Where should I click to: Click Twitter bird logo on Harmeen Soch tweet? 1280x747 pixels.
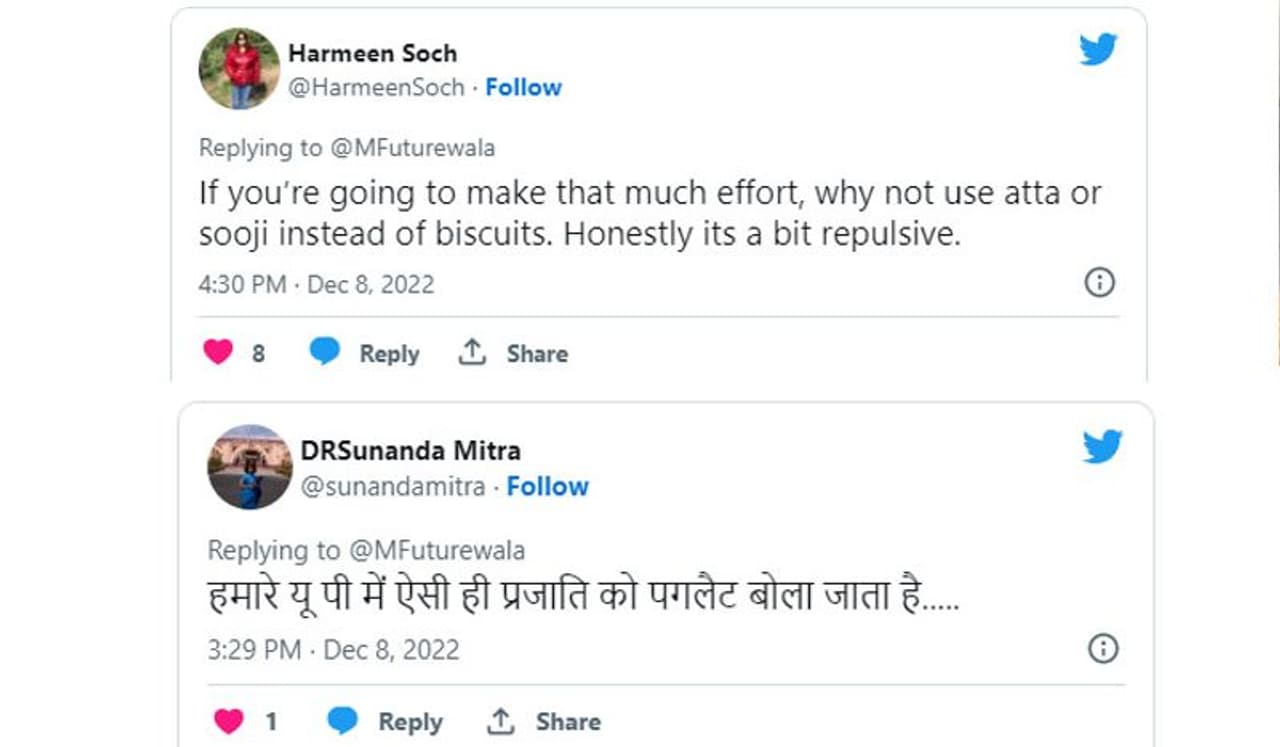[1098, 50]
